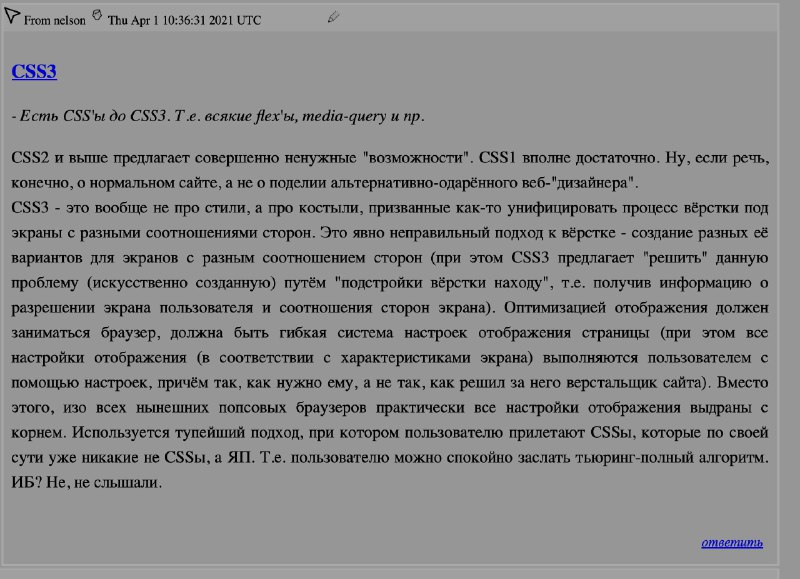Click the author name "nelson"
This screenshot has height=579, width=800.
pos(68,20)
